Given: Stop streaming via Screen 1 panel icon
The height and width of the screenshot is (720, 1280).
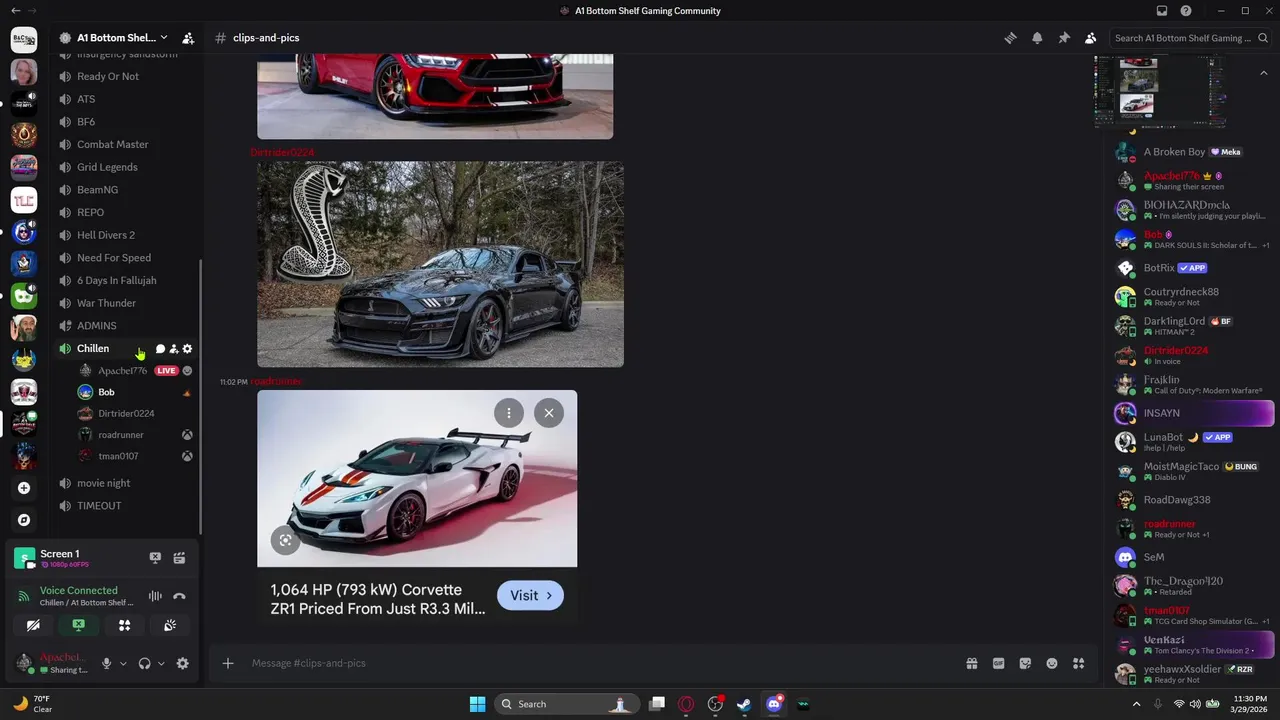Looking at the screenshot, I should click(155, 558).
